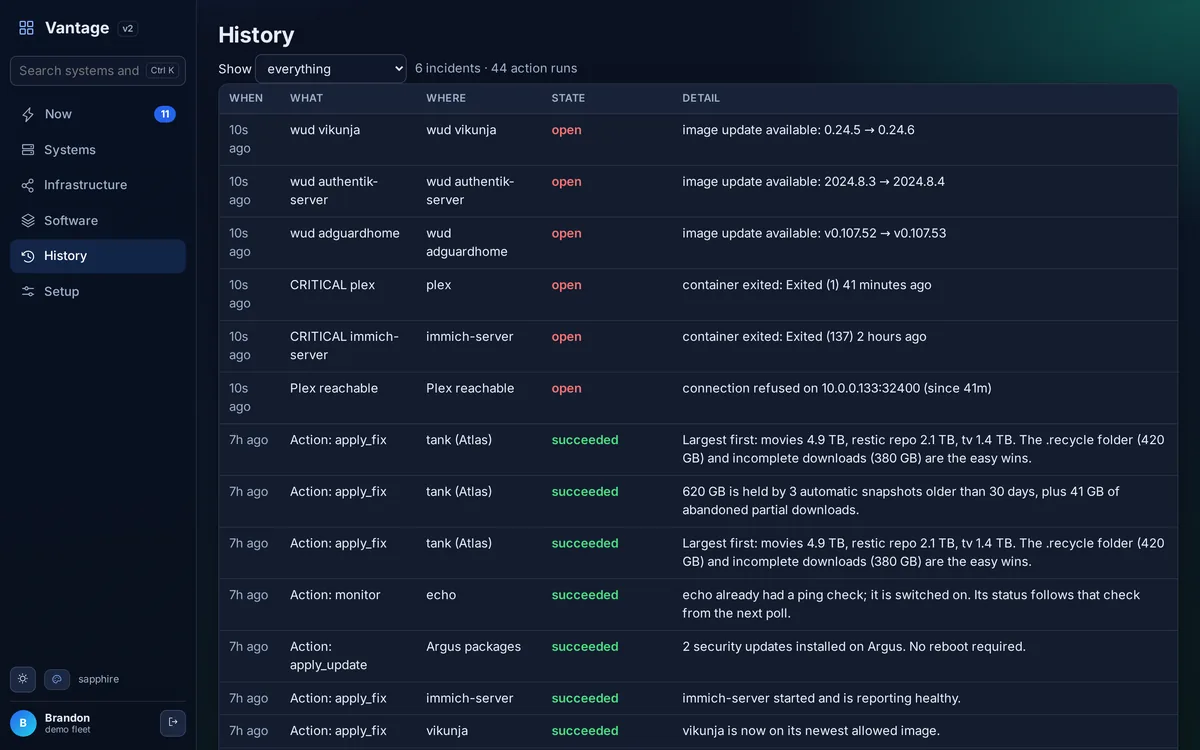Image resolution: width=1200 pixels, height=750 pixels.
Task: Go to the Software page
Action: tap(98, 221)
